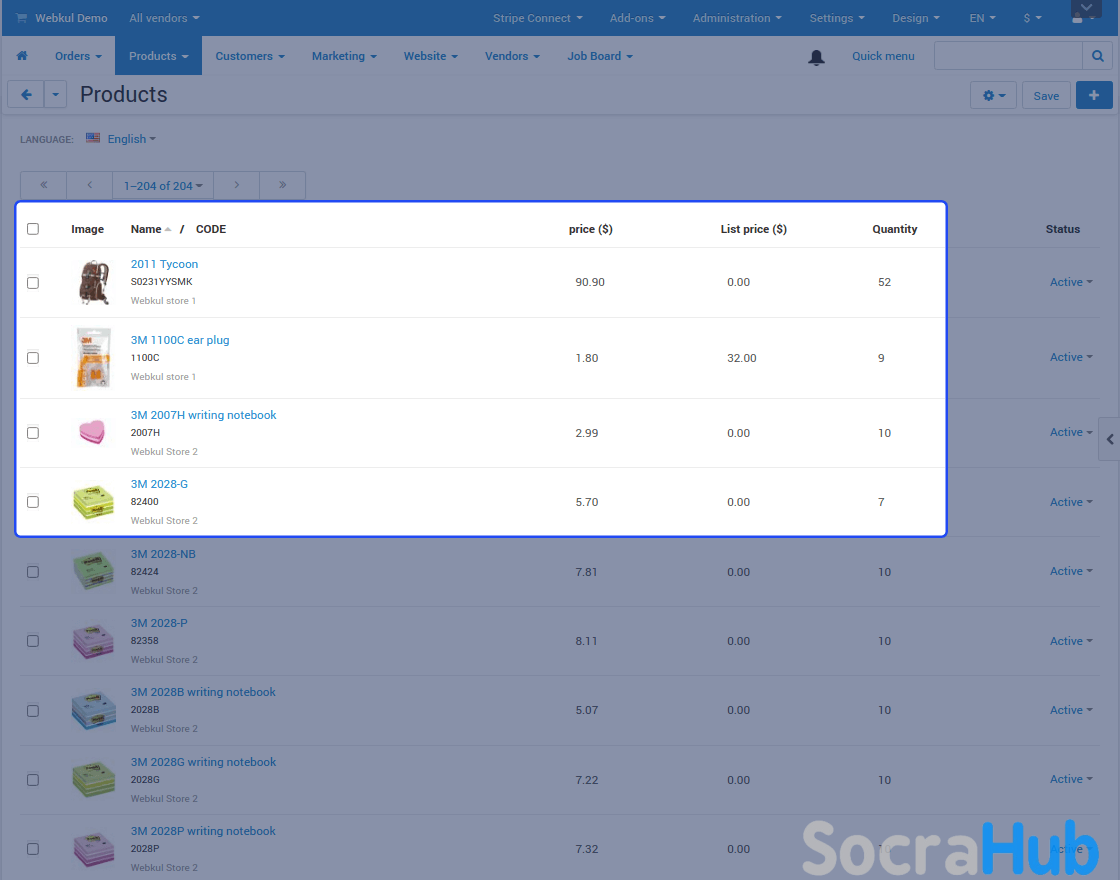Collapse the right sidebar arrow
The height and width of the screenshot is (880, 1120).
click(x=1109, y=439)
